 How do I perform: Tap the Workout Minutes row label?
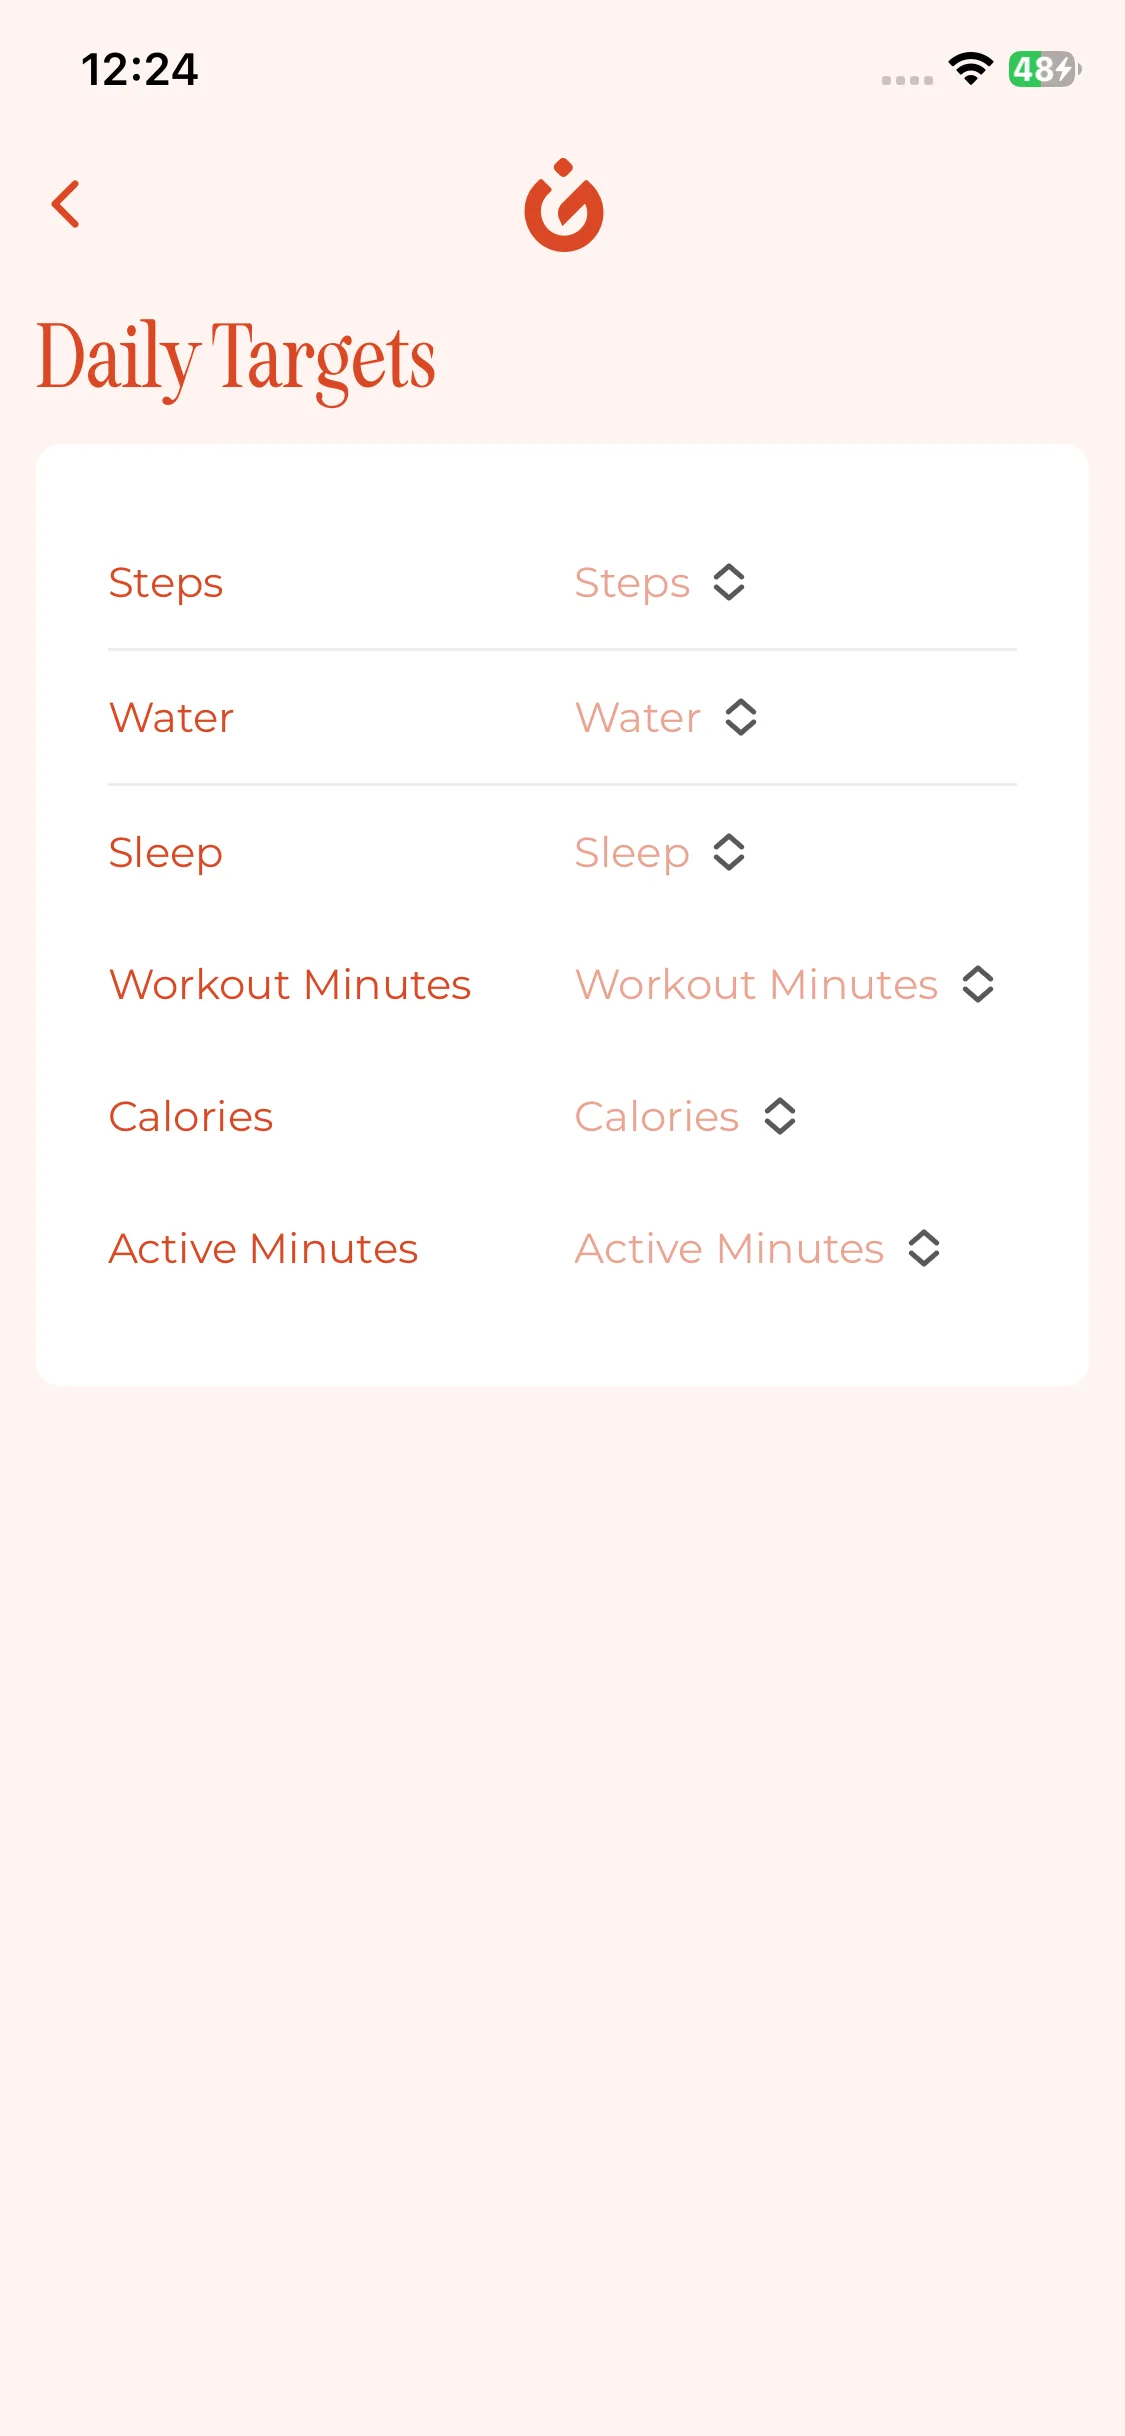290,985
